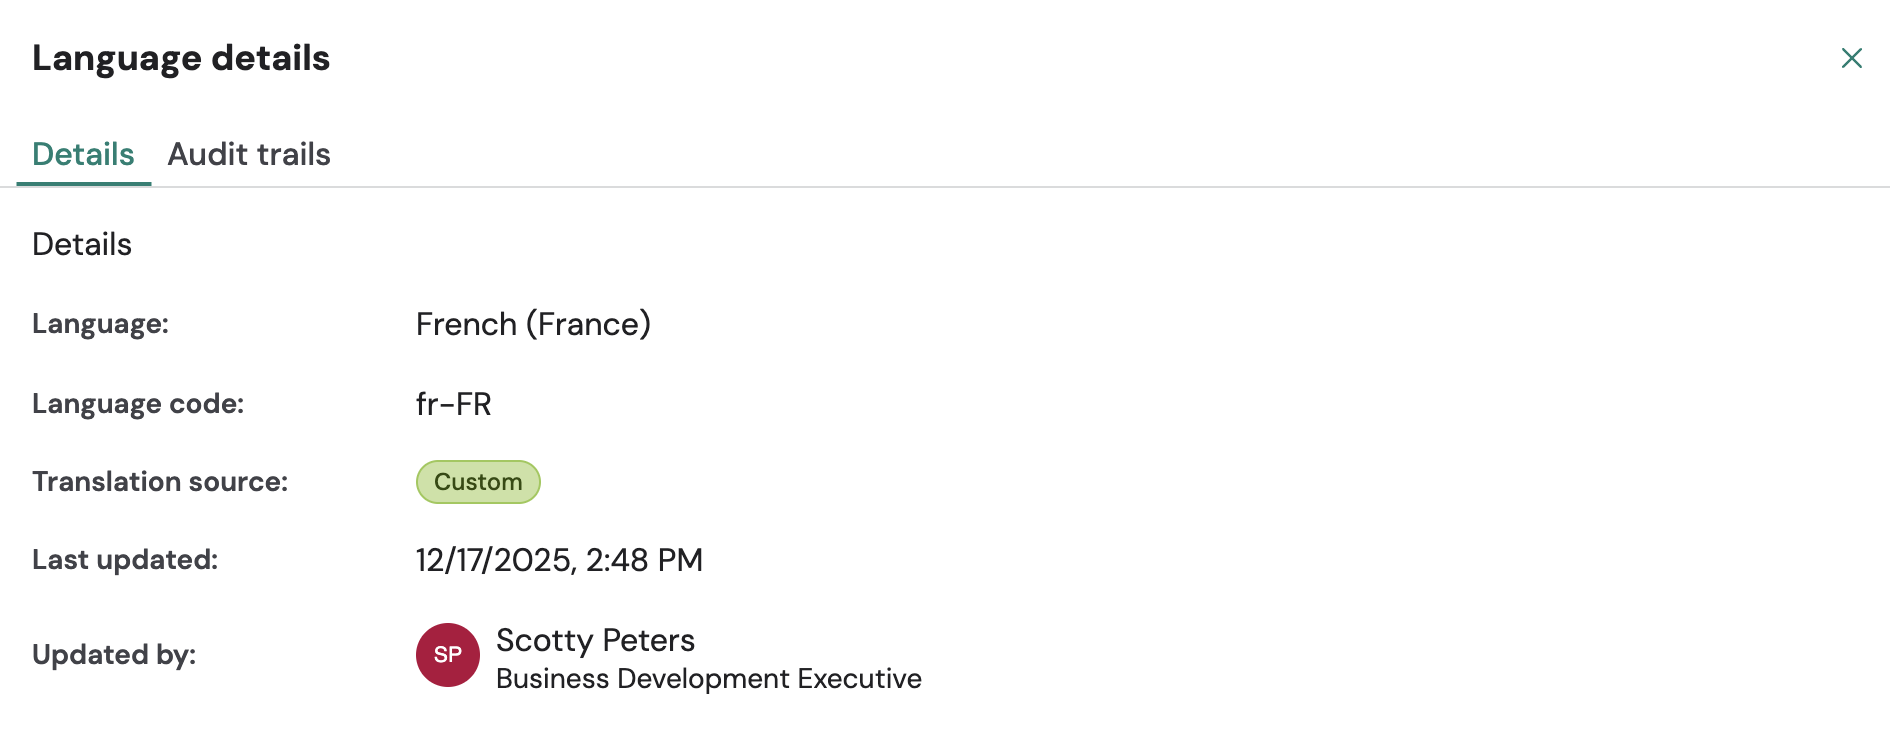Open Scotty Peters' profile name

click(595, 640)
